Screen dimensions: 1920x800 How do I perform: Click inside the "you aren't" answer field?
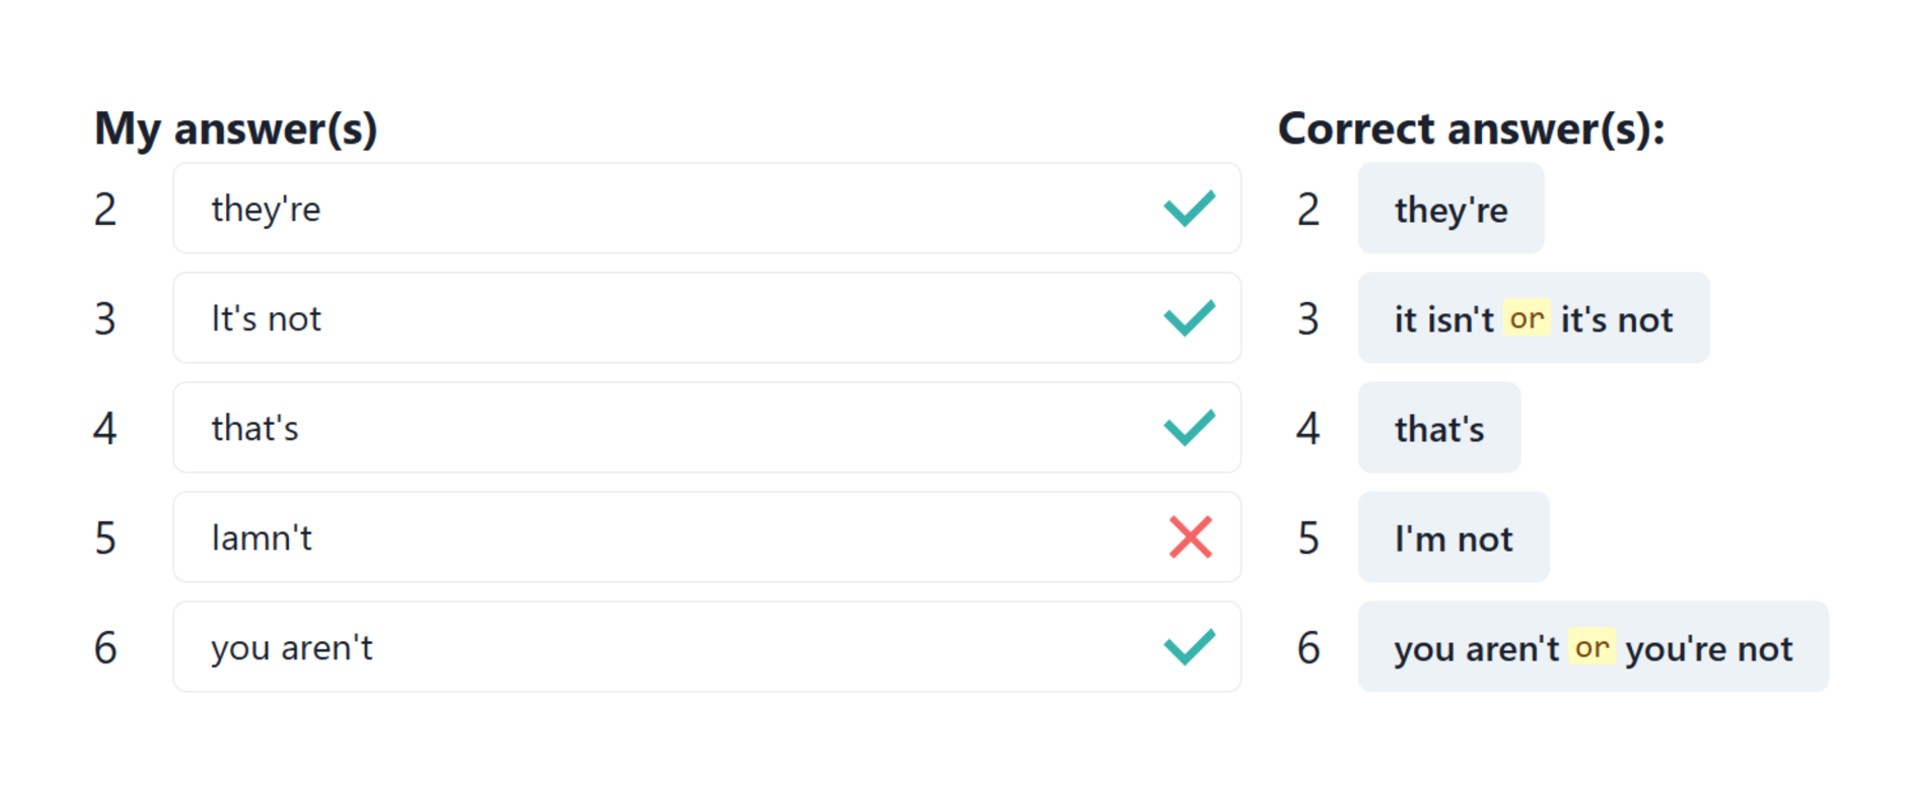click(x=707, y=646)
